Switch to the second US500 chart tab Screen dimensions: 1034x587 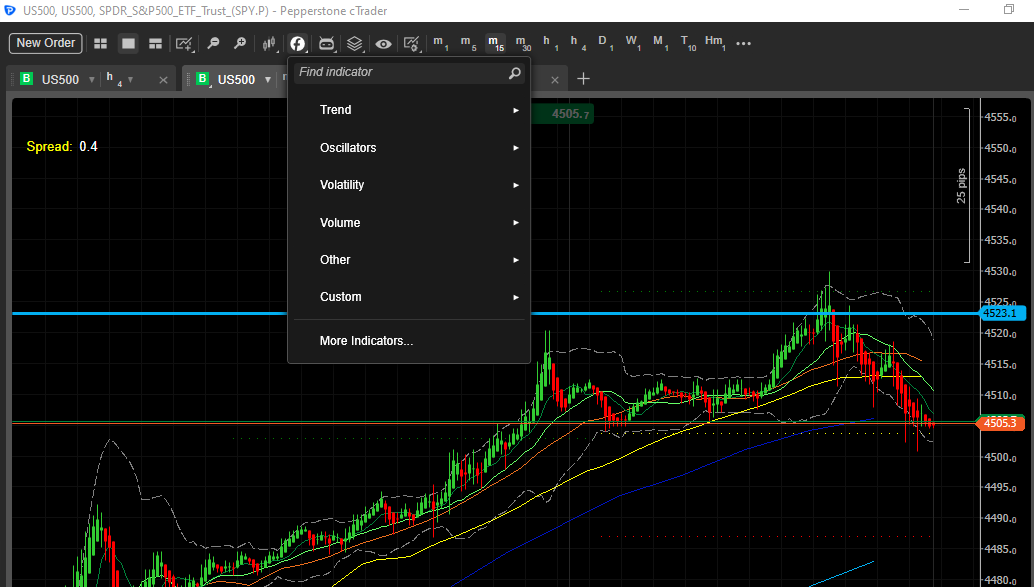coord(236,80)
